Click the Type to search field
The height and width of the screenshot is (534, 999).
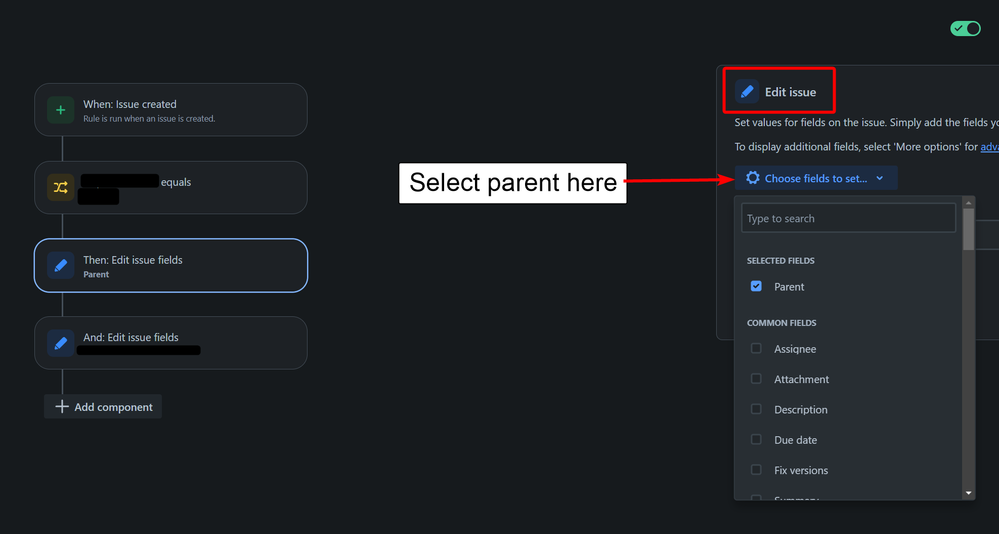848,218
